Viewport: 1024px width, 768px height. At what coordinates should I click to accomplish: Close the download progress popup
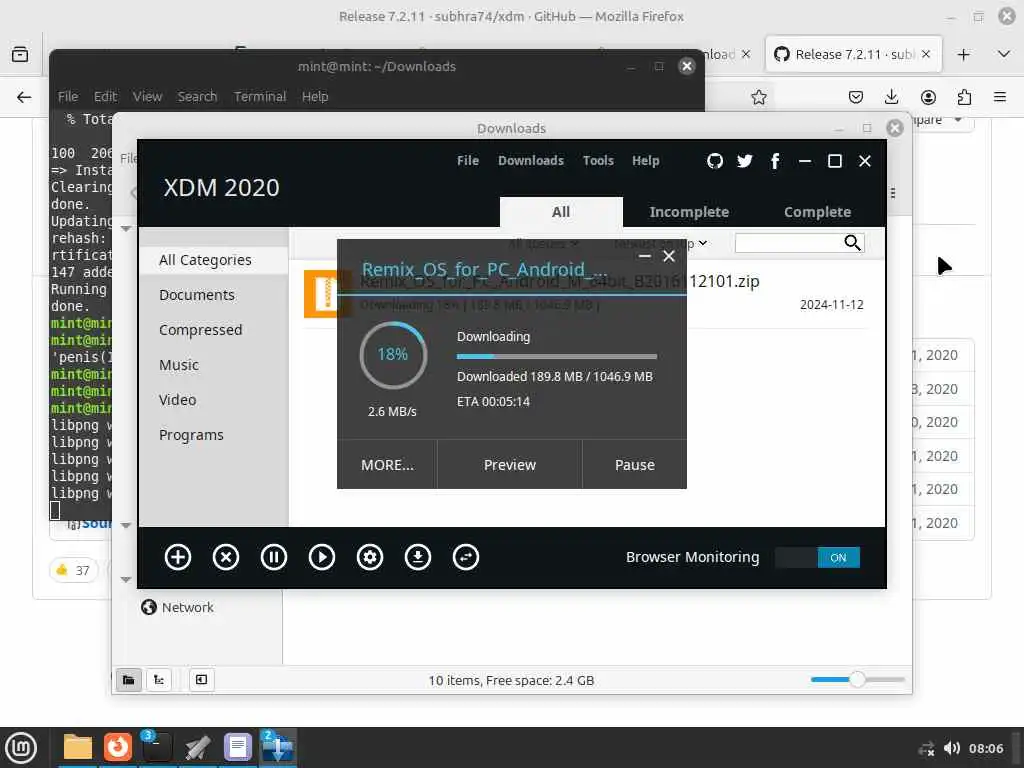[x=669, y=256]
